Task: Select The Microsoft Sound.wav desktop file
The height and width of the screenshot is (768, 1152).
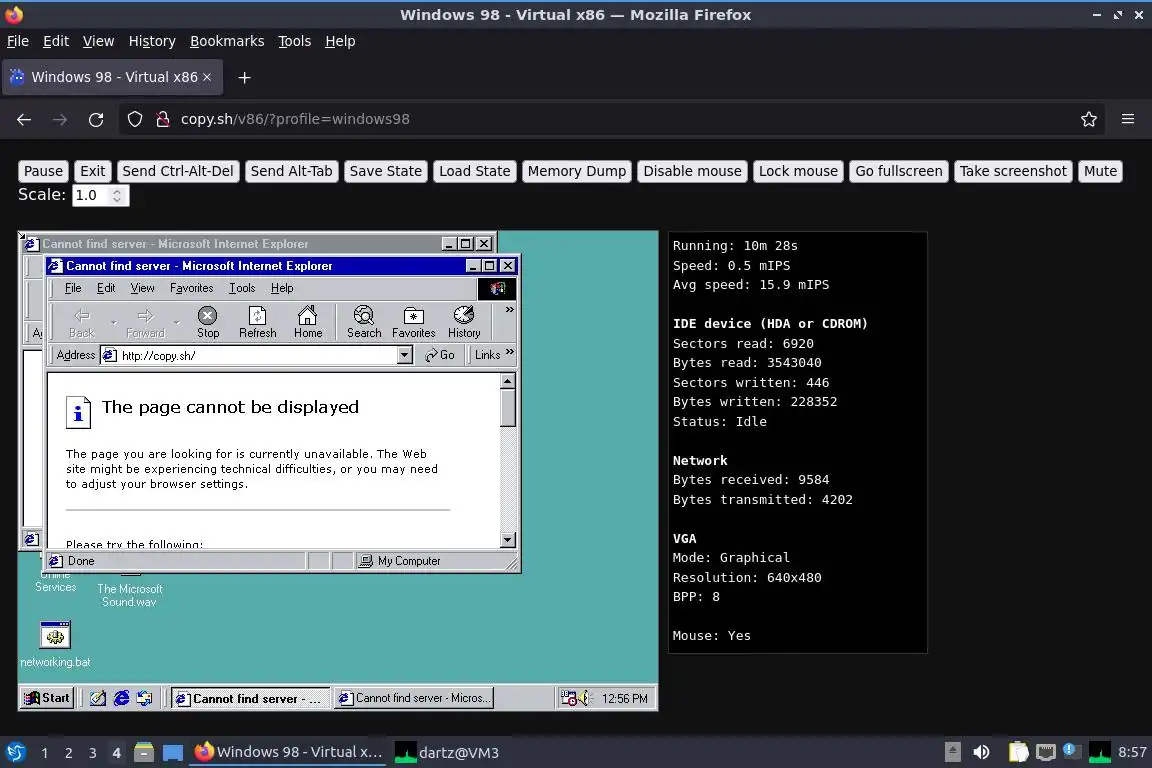Action: coord(129,595)
